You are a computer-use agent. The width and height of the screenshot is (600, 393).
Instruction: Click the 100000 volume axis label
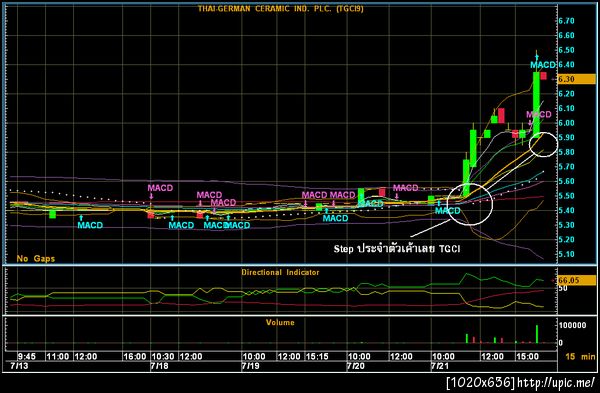tap(572, 325)
